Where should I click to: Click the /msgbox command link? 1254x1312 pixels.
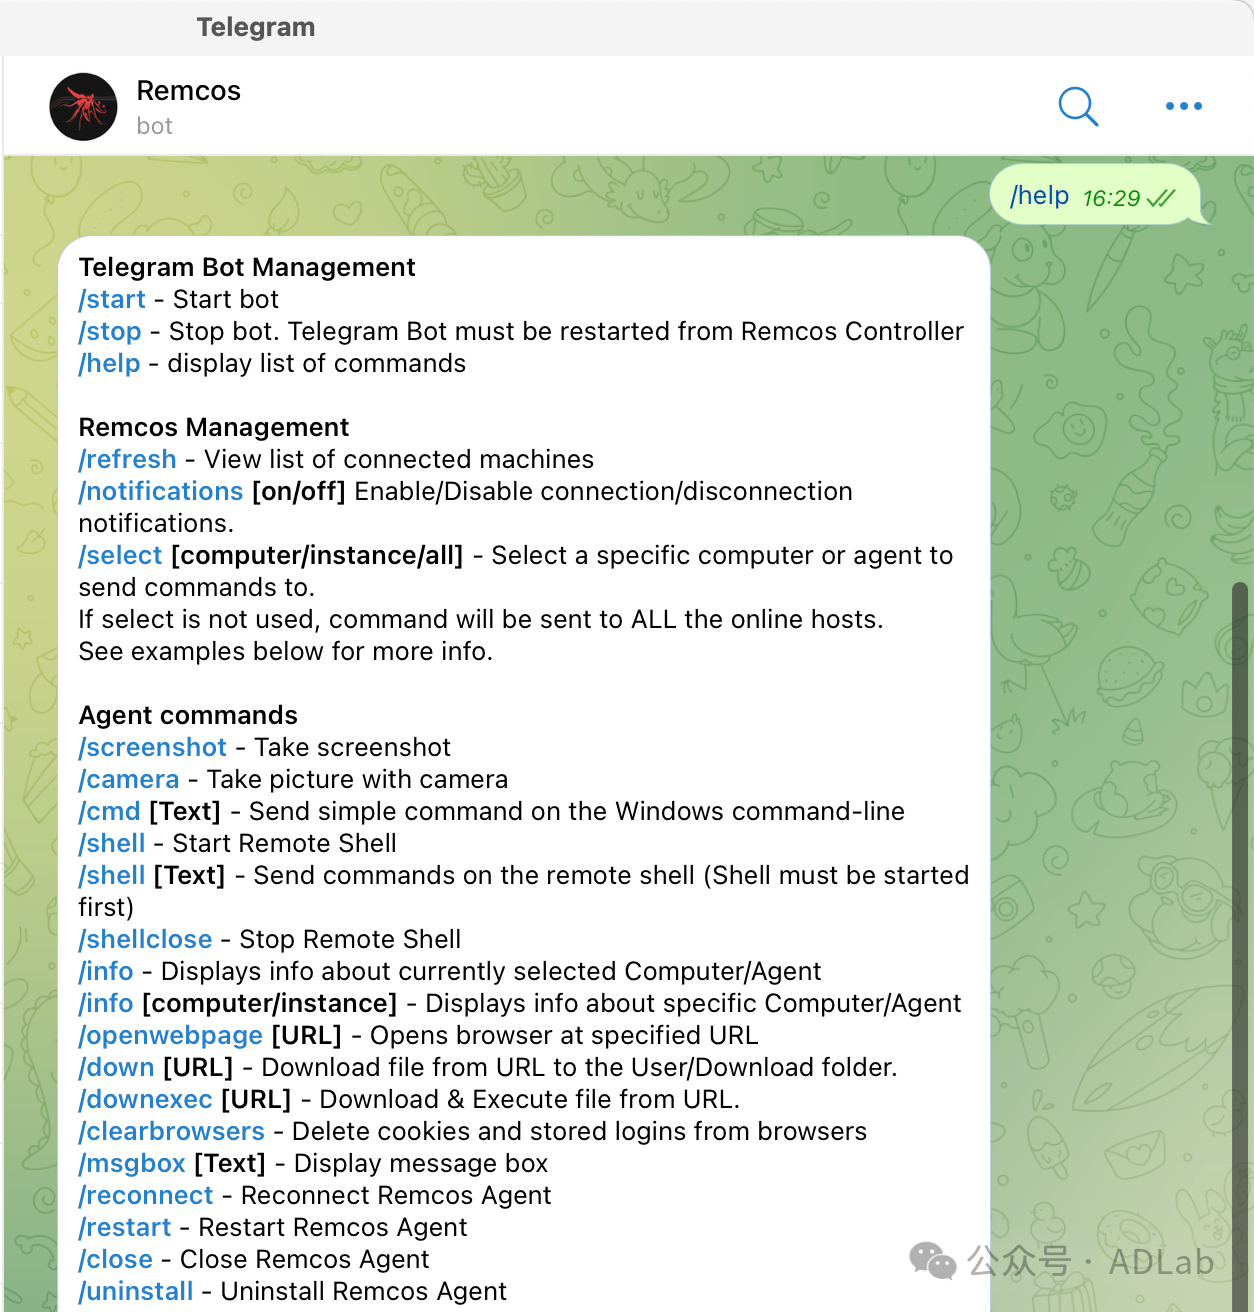(132, 1163)
